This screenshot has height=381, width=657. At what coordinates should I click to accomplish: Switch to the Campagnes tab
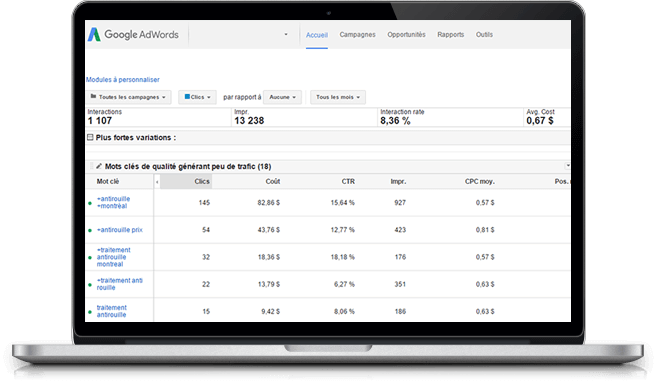(x=357, y=35)
